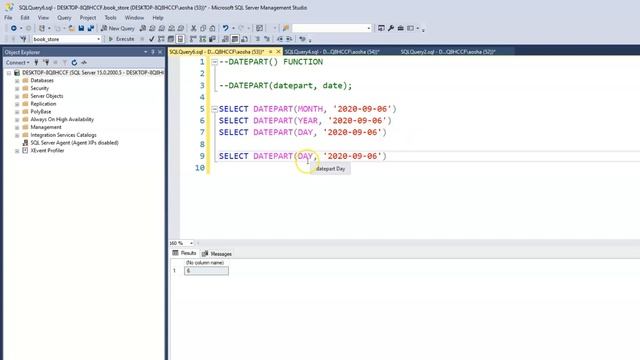Click the Increase Indent icon
The width and height of the screenshot is (640, 360).
coord(289,39)
